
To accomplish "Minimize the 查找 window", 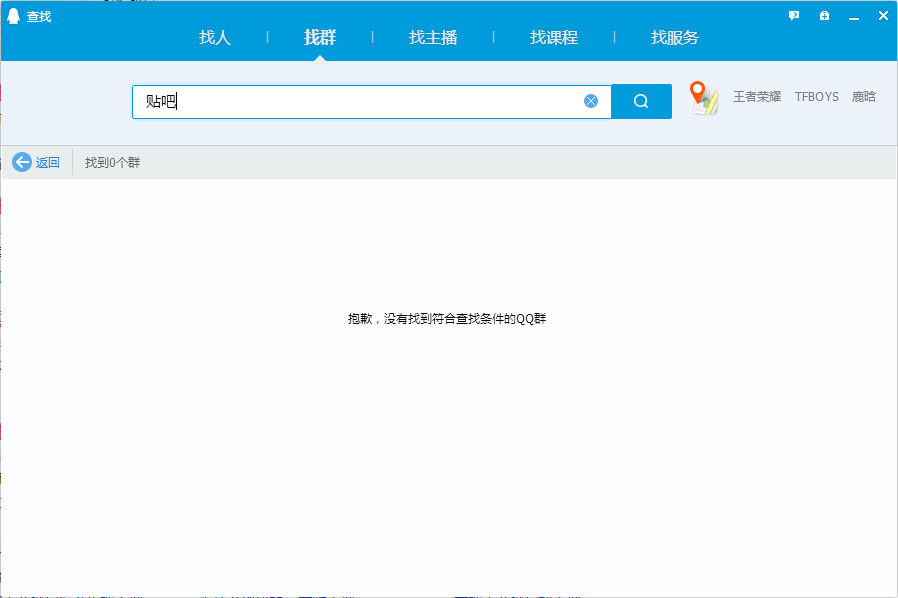I will pos(854,17).
